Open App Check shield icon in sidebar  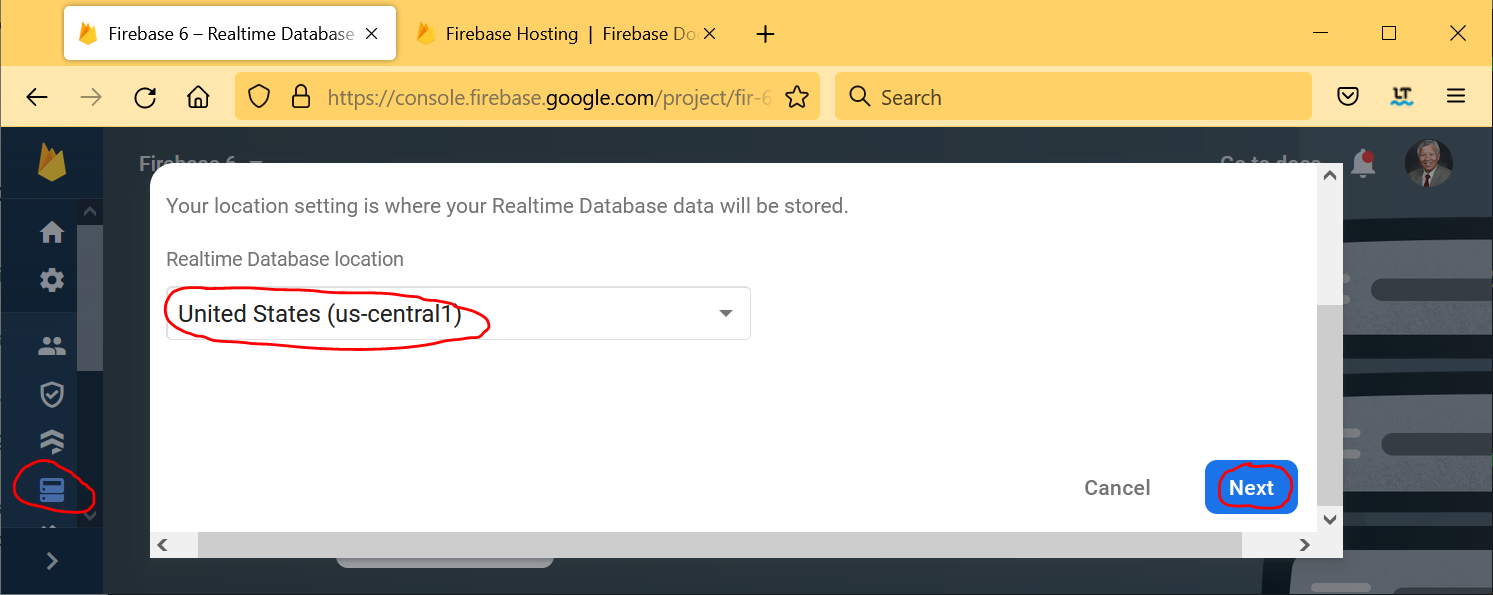(52, 395)
